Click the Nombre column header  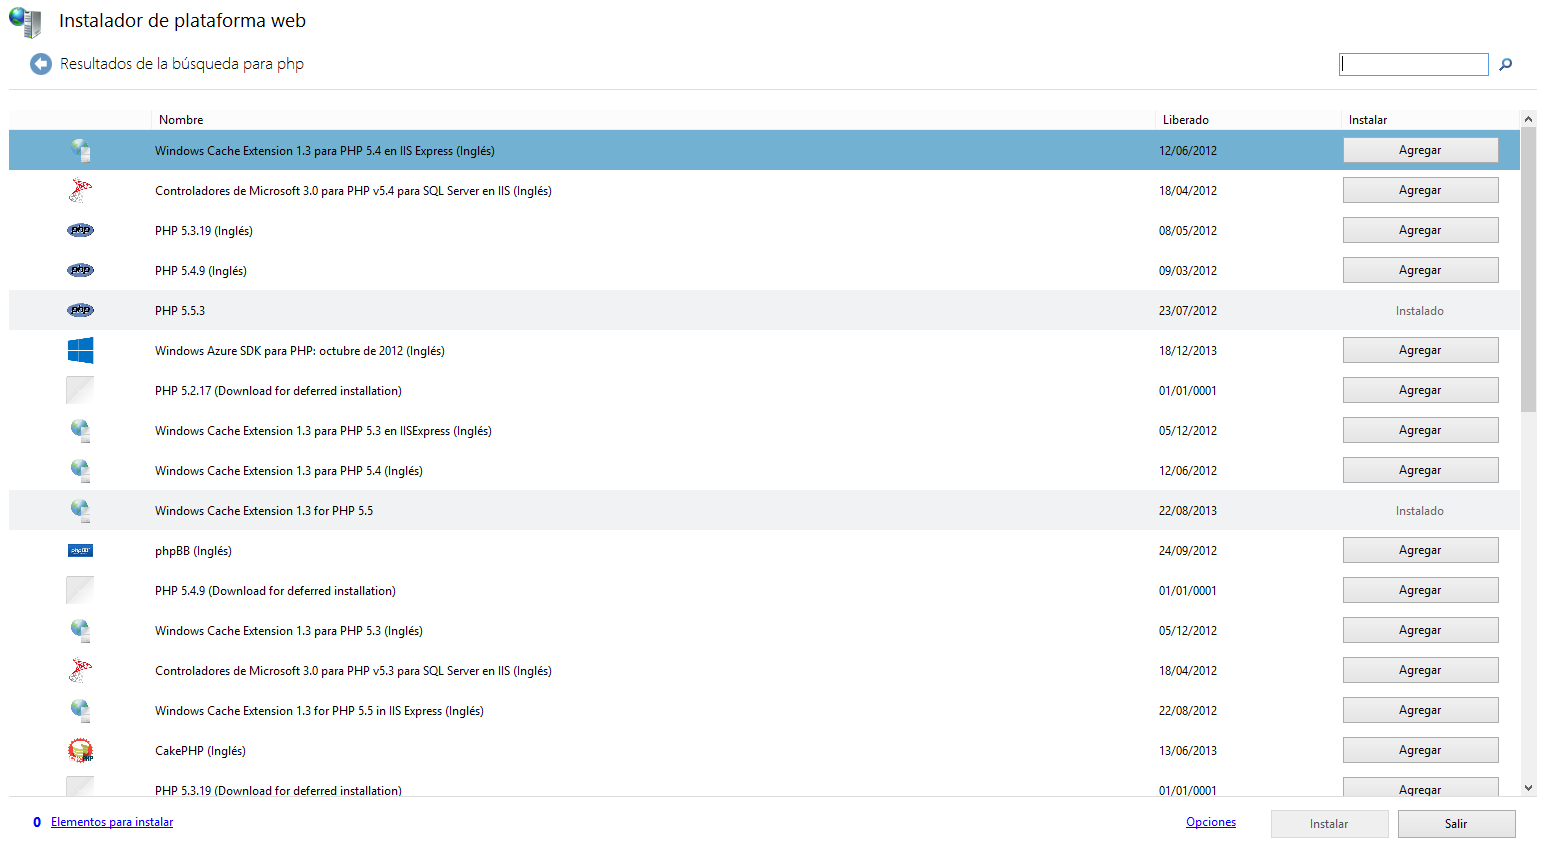(x=181, y=120)
